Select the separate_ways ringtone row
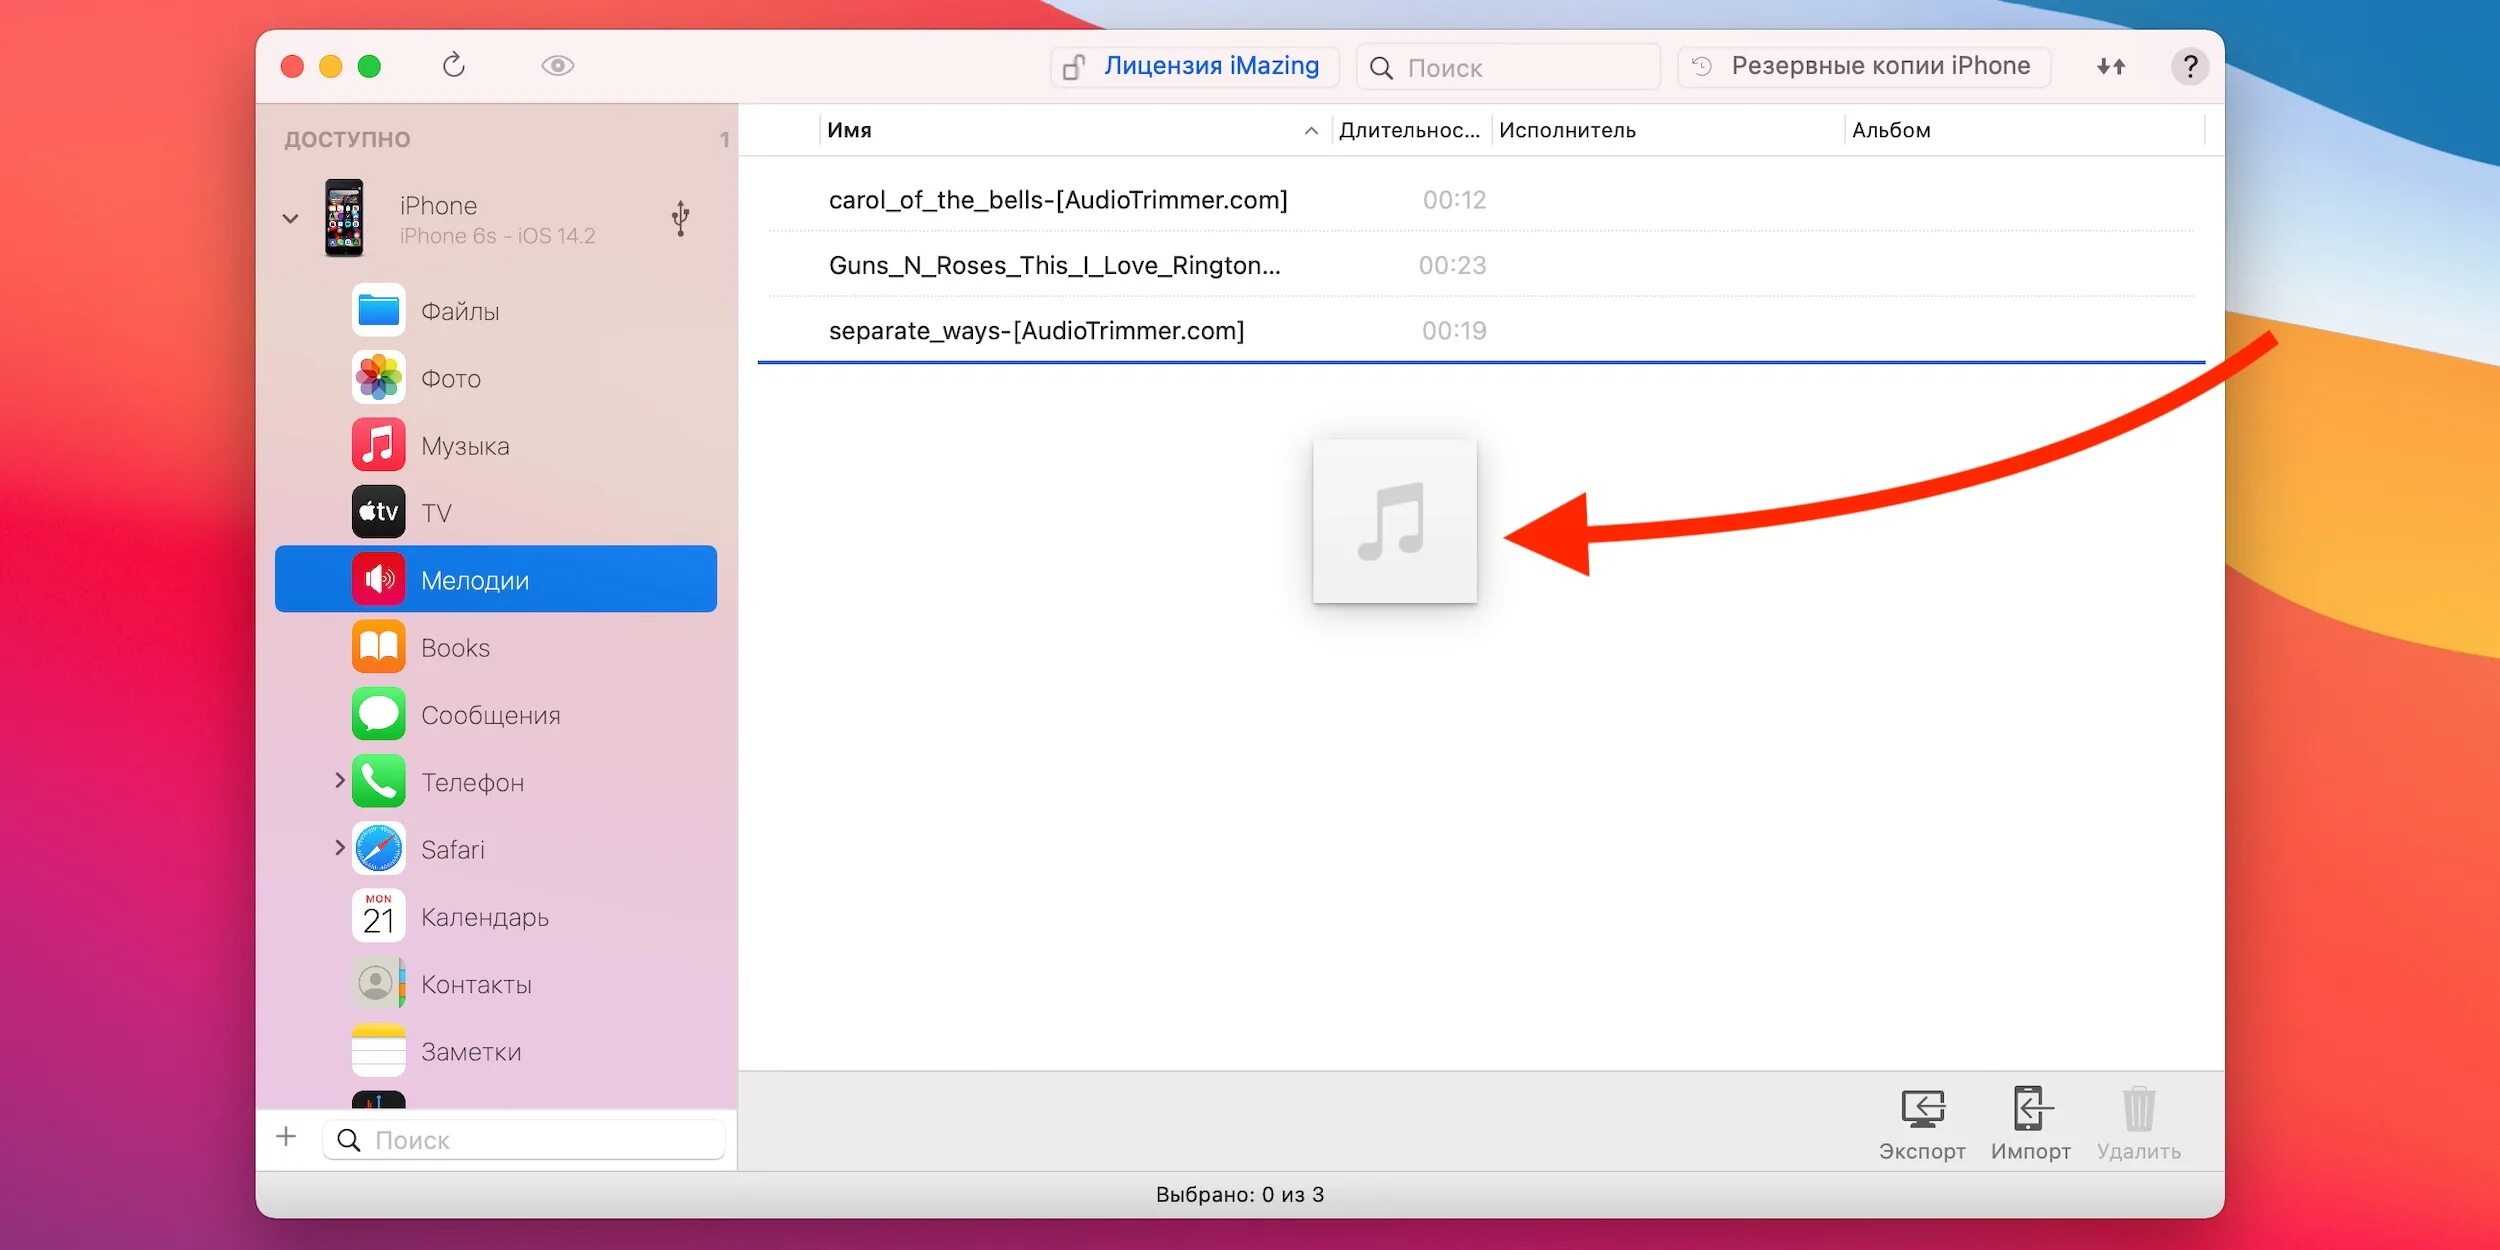This screenshot has width=2500, height=1250. (1036, 331)
